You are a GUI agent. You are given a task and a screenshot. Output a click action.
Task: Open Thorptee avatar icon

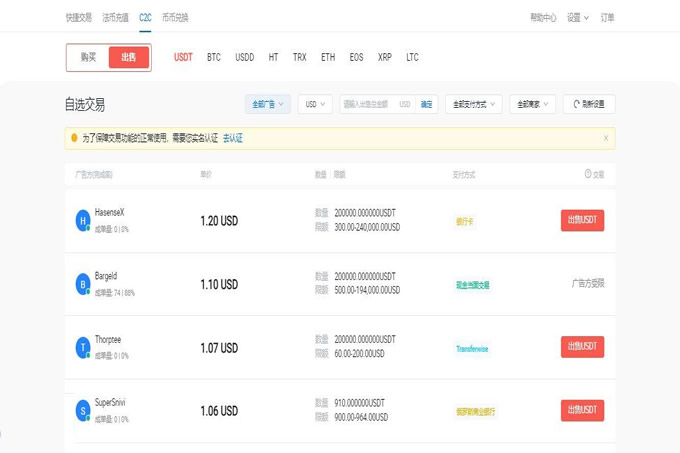click(83, 348)
